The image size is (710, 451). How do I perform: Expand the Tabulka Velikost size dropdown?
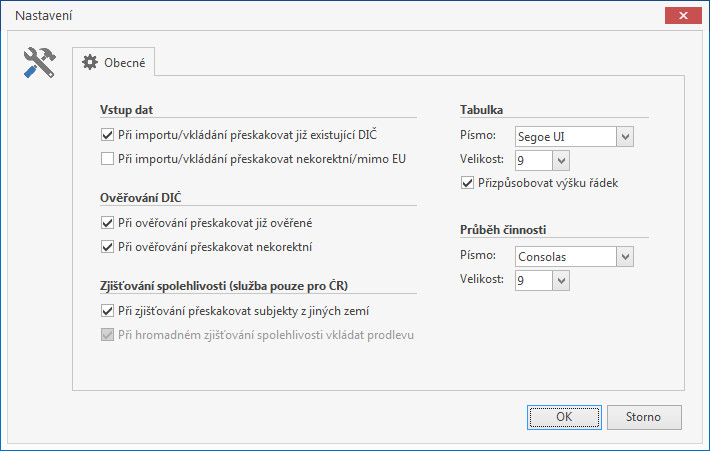(x=561, y=160)
